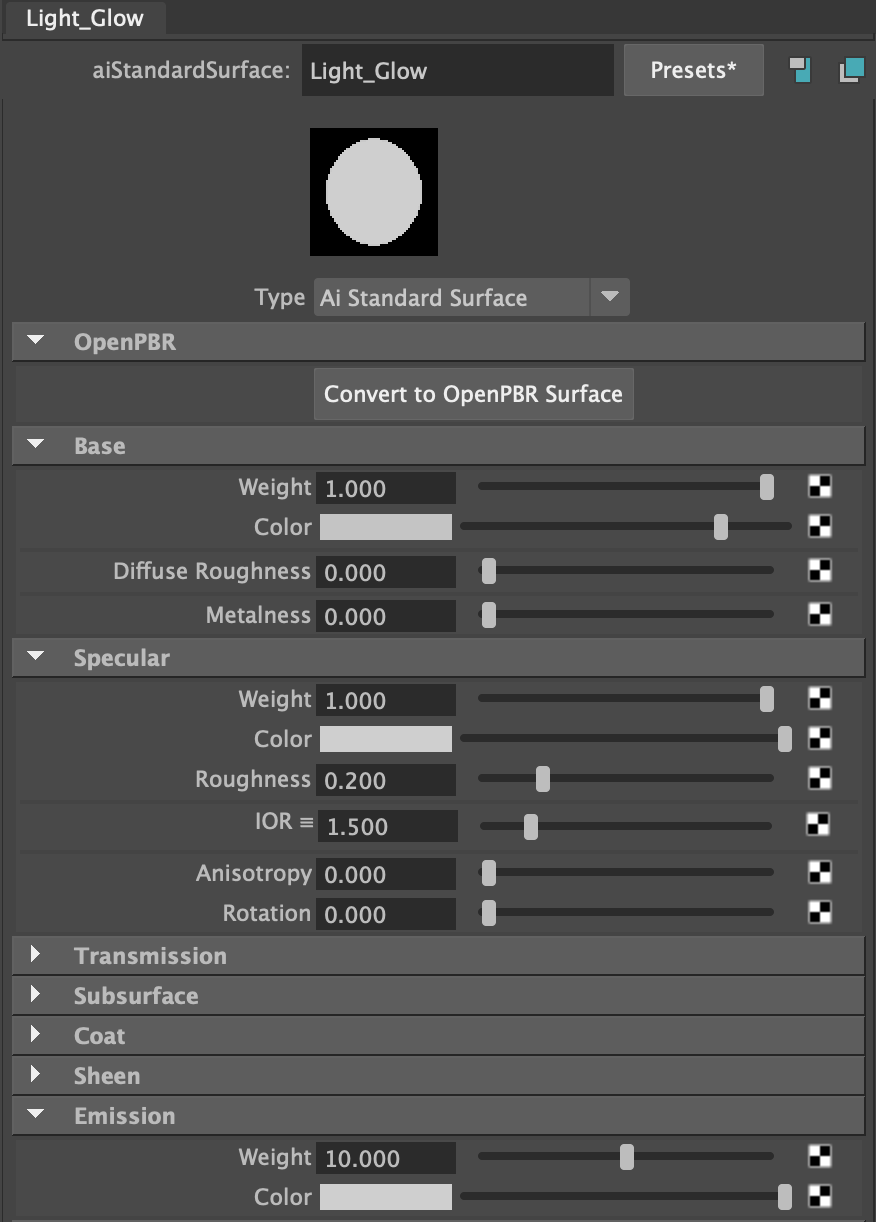Click the output connection icon at top right
Image resolution: width=876 pixels, height=1222 pixels.
851,70
